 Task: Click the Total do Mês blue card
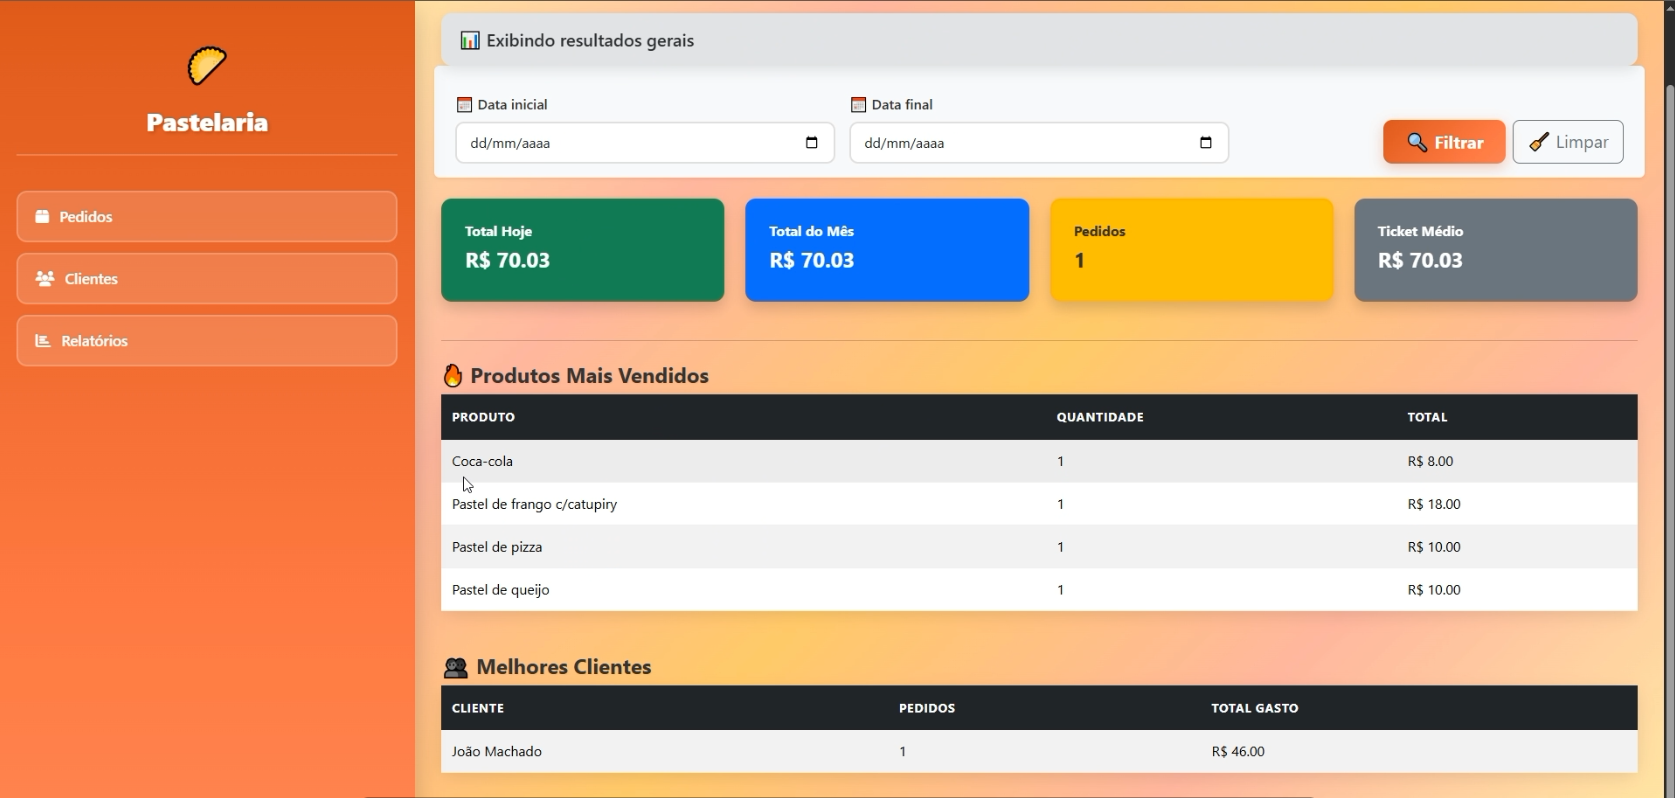coord(887,250)
